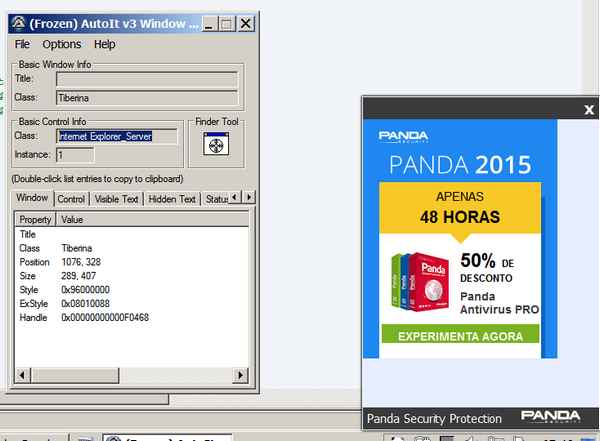
Task: Click the control Class field Internet Explorer_Server
Action: (117, 136)
